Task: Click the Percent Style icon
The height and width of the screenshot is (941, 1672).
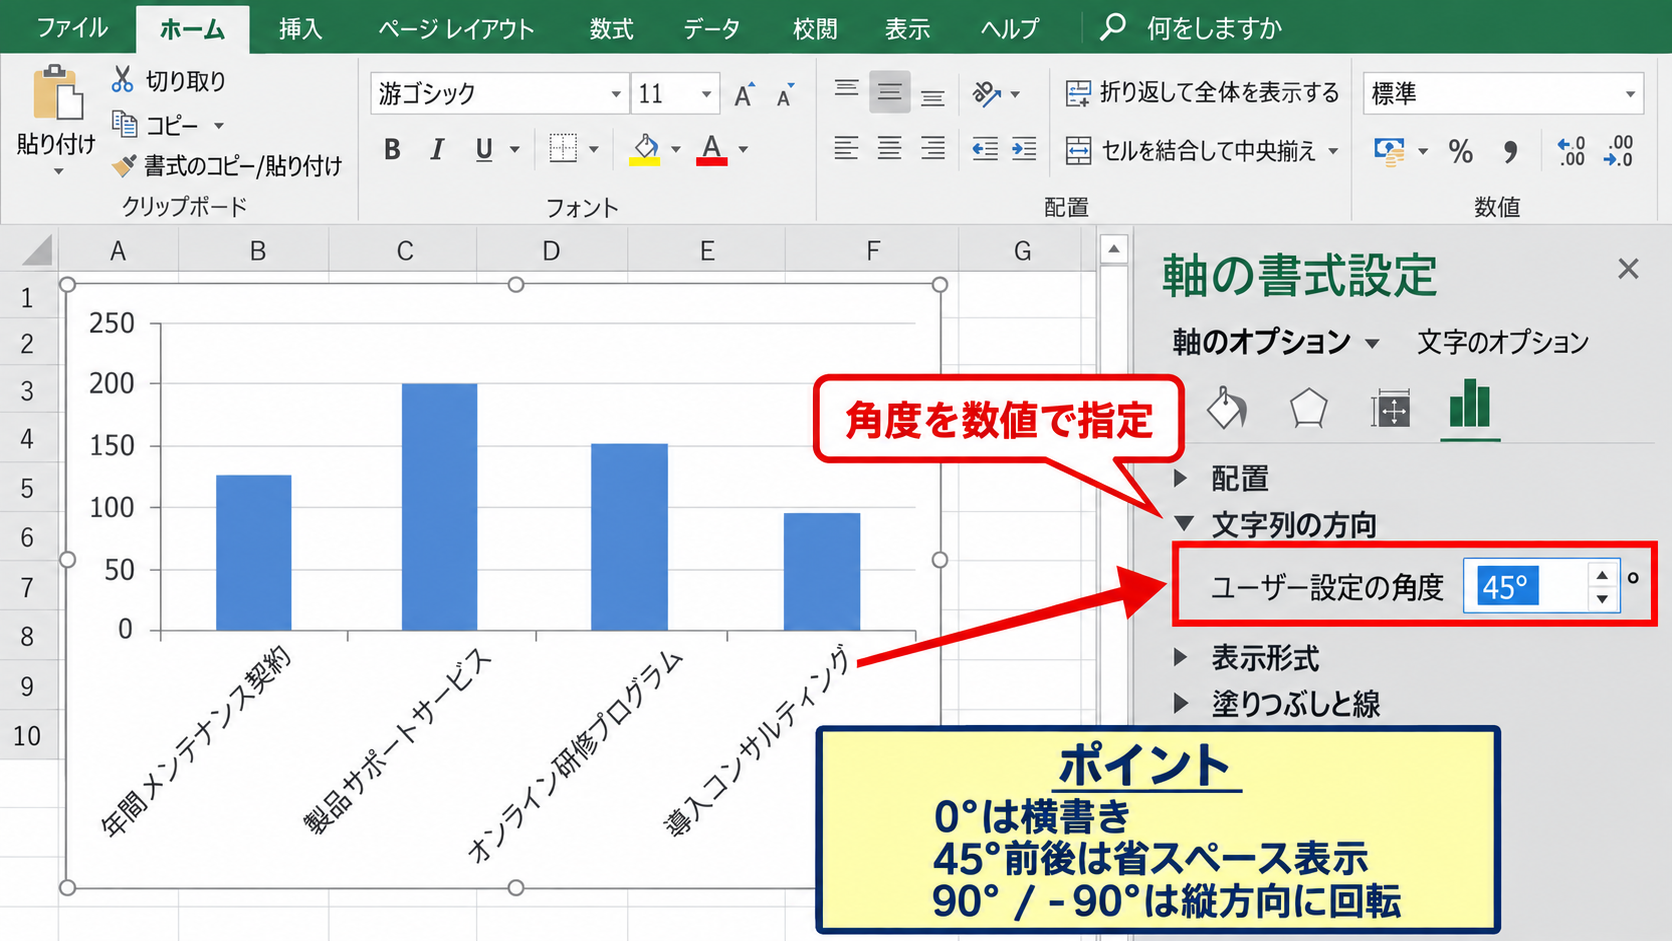Action: click(x=1461, y=152)
